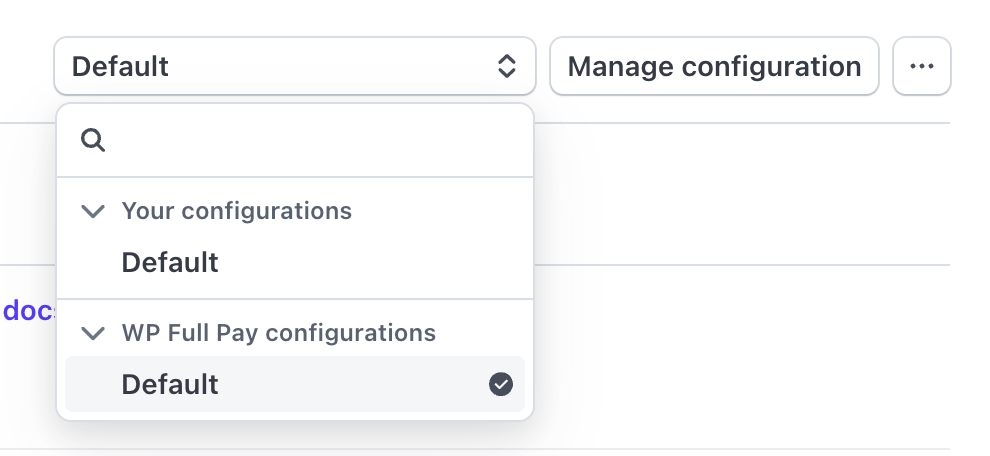This screenshot has height=456, width=990.
Task: Click the WP Full Pay configurations heading text
Action: pos(279,333)
